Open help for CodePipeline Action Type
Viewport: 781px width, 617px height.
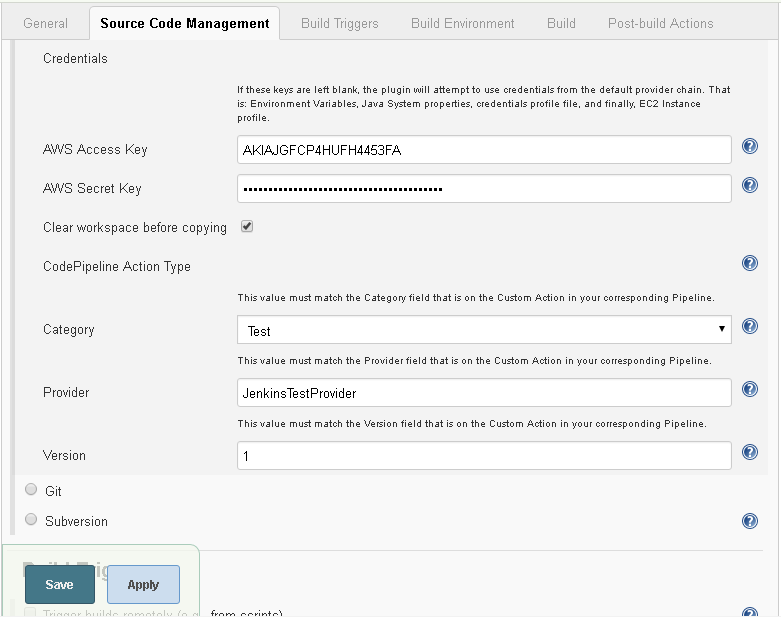pyautogui.click(x=750, y=263)
